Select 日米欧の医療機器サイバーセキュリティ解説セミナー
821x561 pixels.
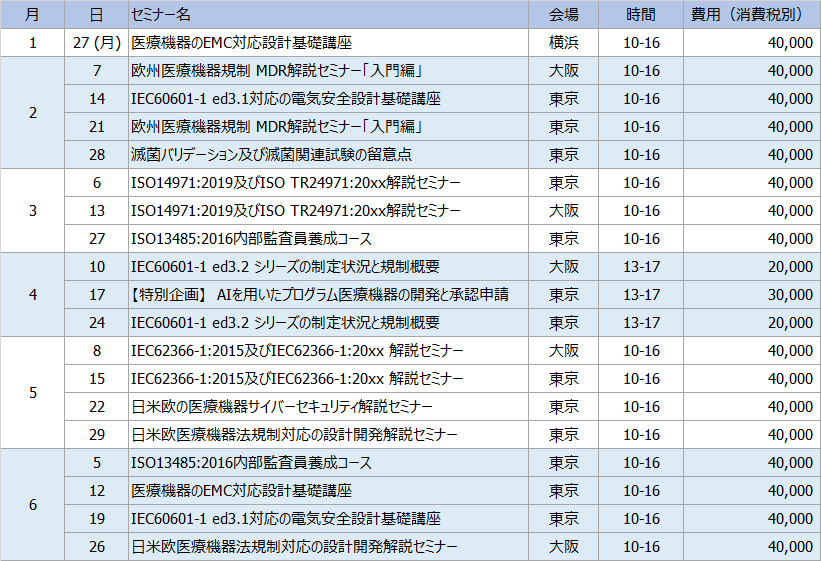282,407
